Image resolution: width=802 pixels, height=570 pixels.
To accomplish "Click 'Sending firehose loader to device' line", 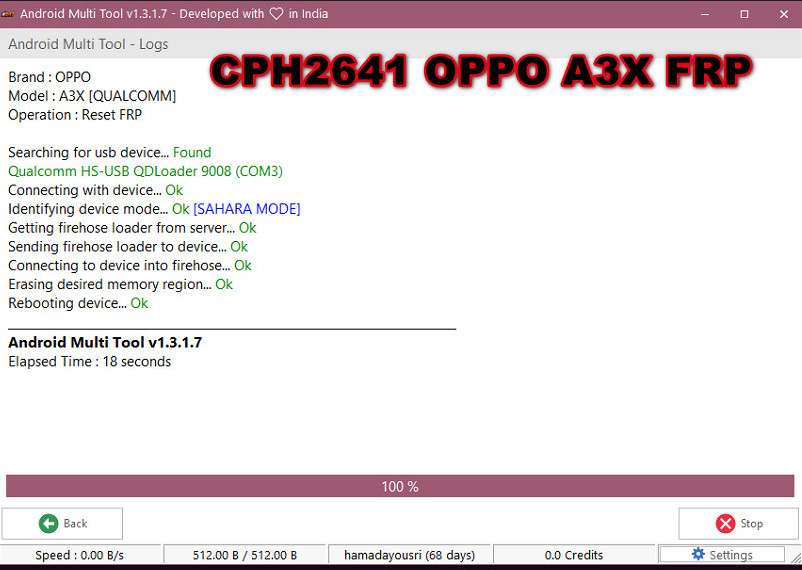I will (x=128, y=247).
